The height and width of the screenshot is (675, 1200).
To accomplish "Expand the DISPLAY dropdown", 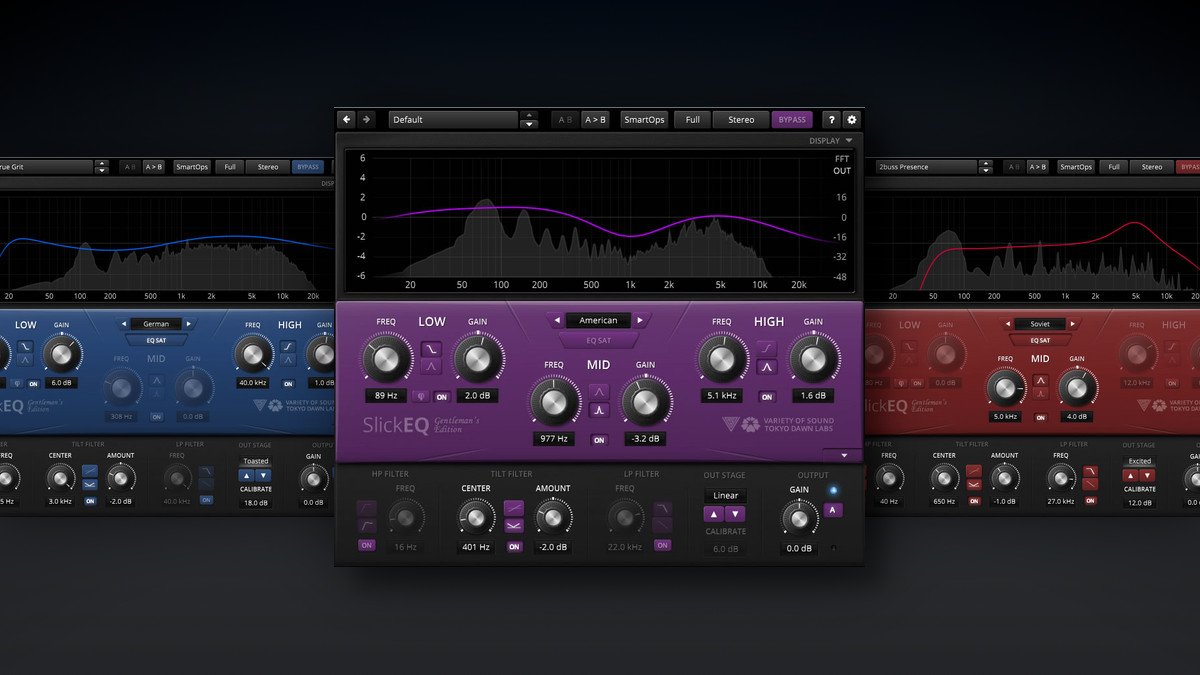I will click(x=831, y=141).
